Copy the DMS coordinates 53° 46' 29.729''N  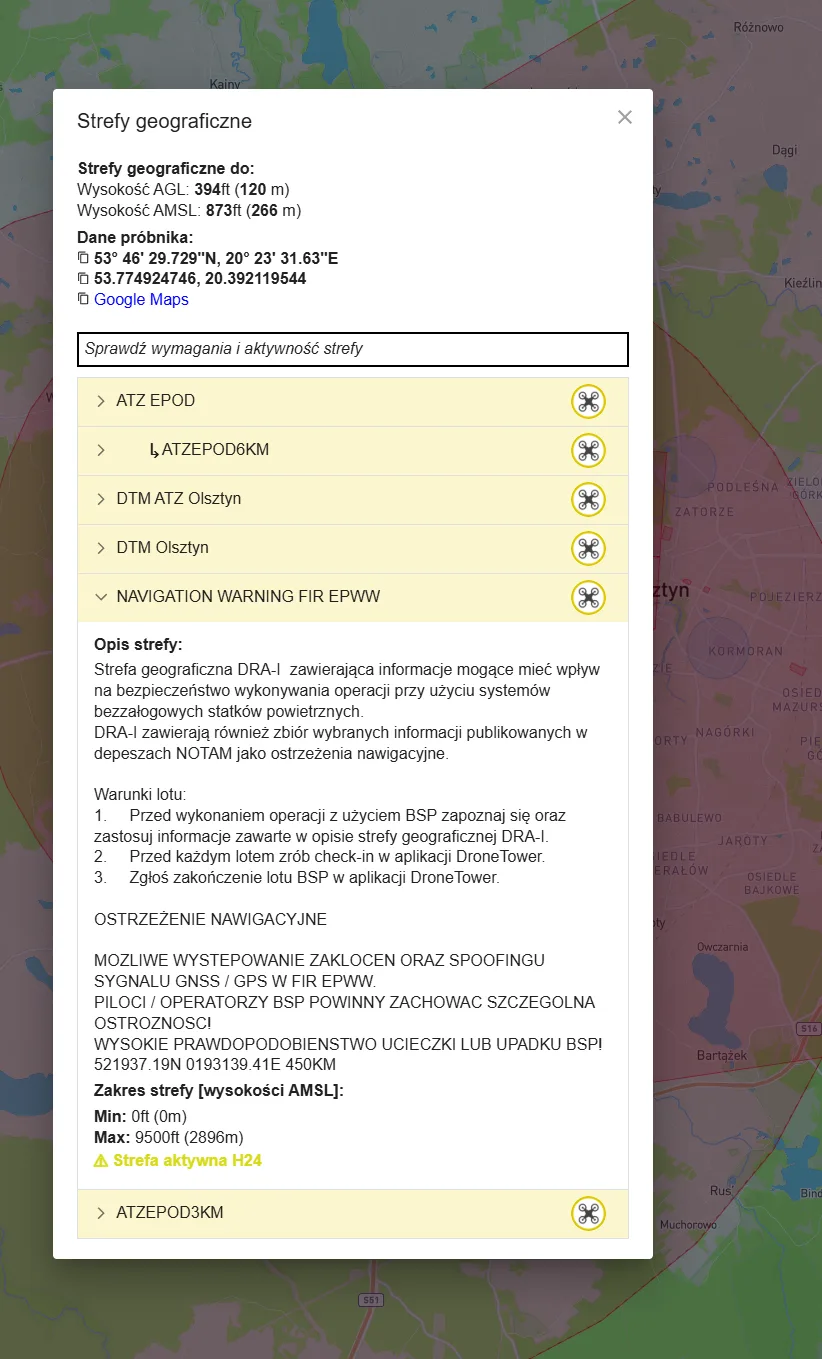(x=83, y=258)
